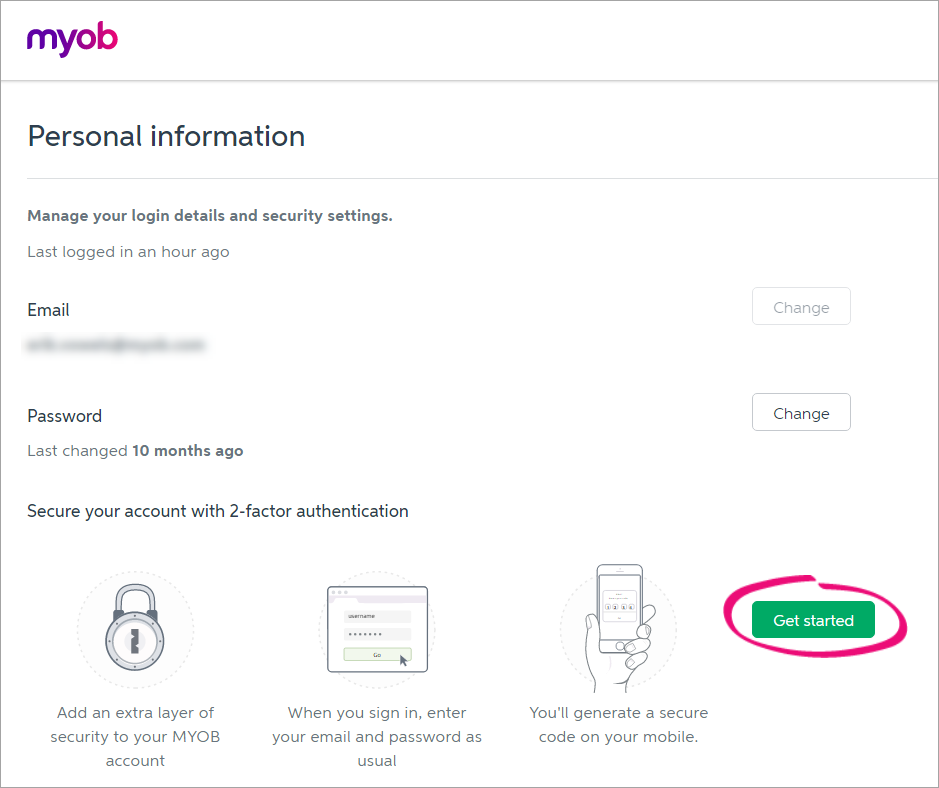Viewport: 939px width, 788px height.
Task: Click the MYOB logo
Action: [72, 39]
